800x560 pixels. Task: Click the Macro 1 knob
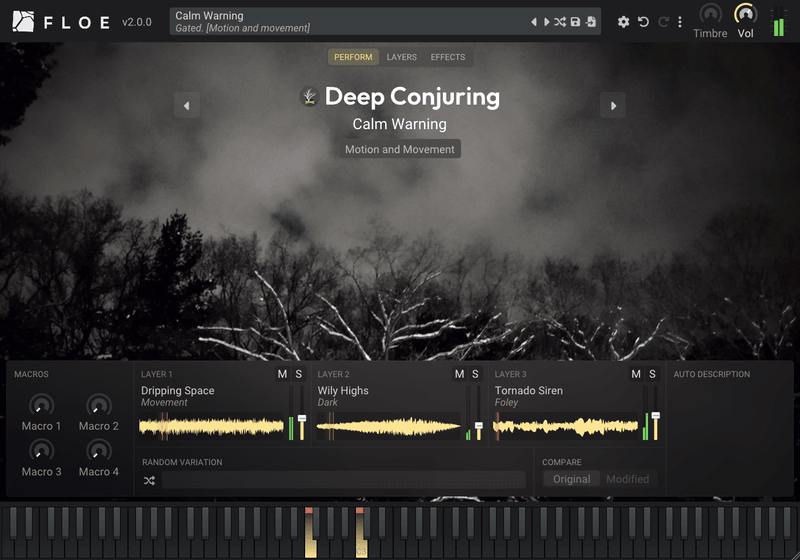pos(41,405)
